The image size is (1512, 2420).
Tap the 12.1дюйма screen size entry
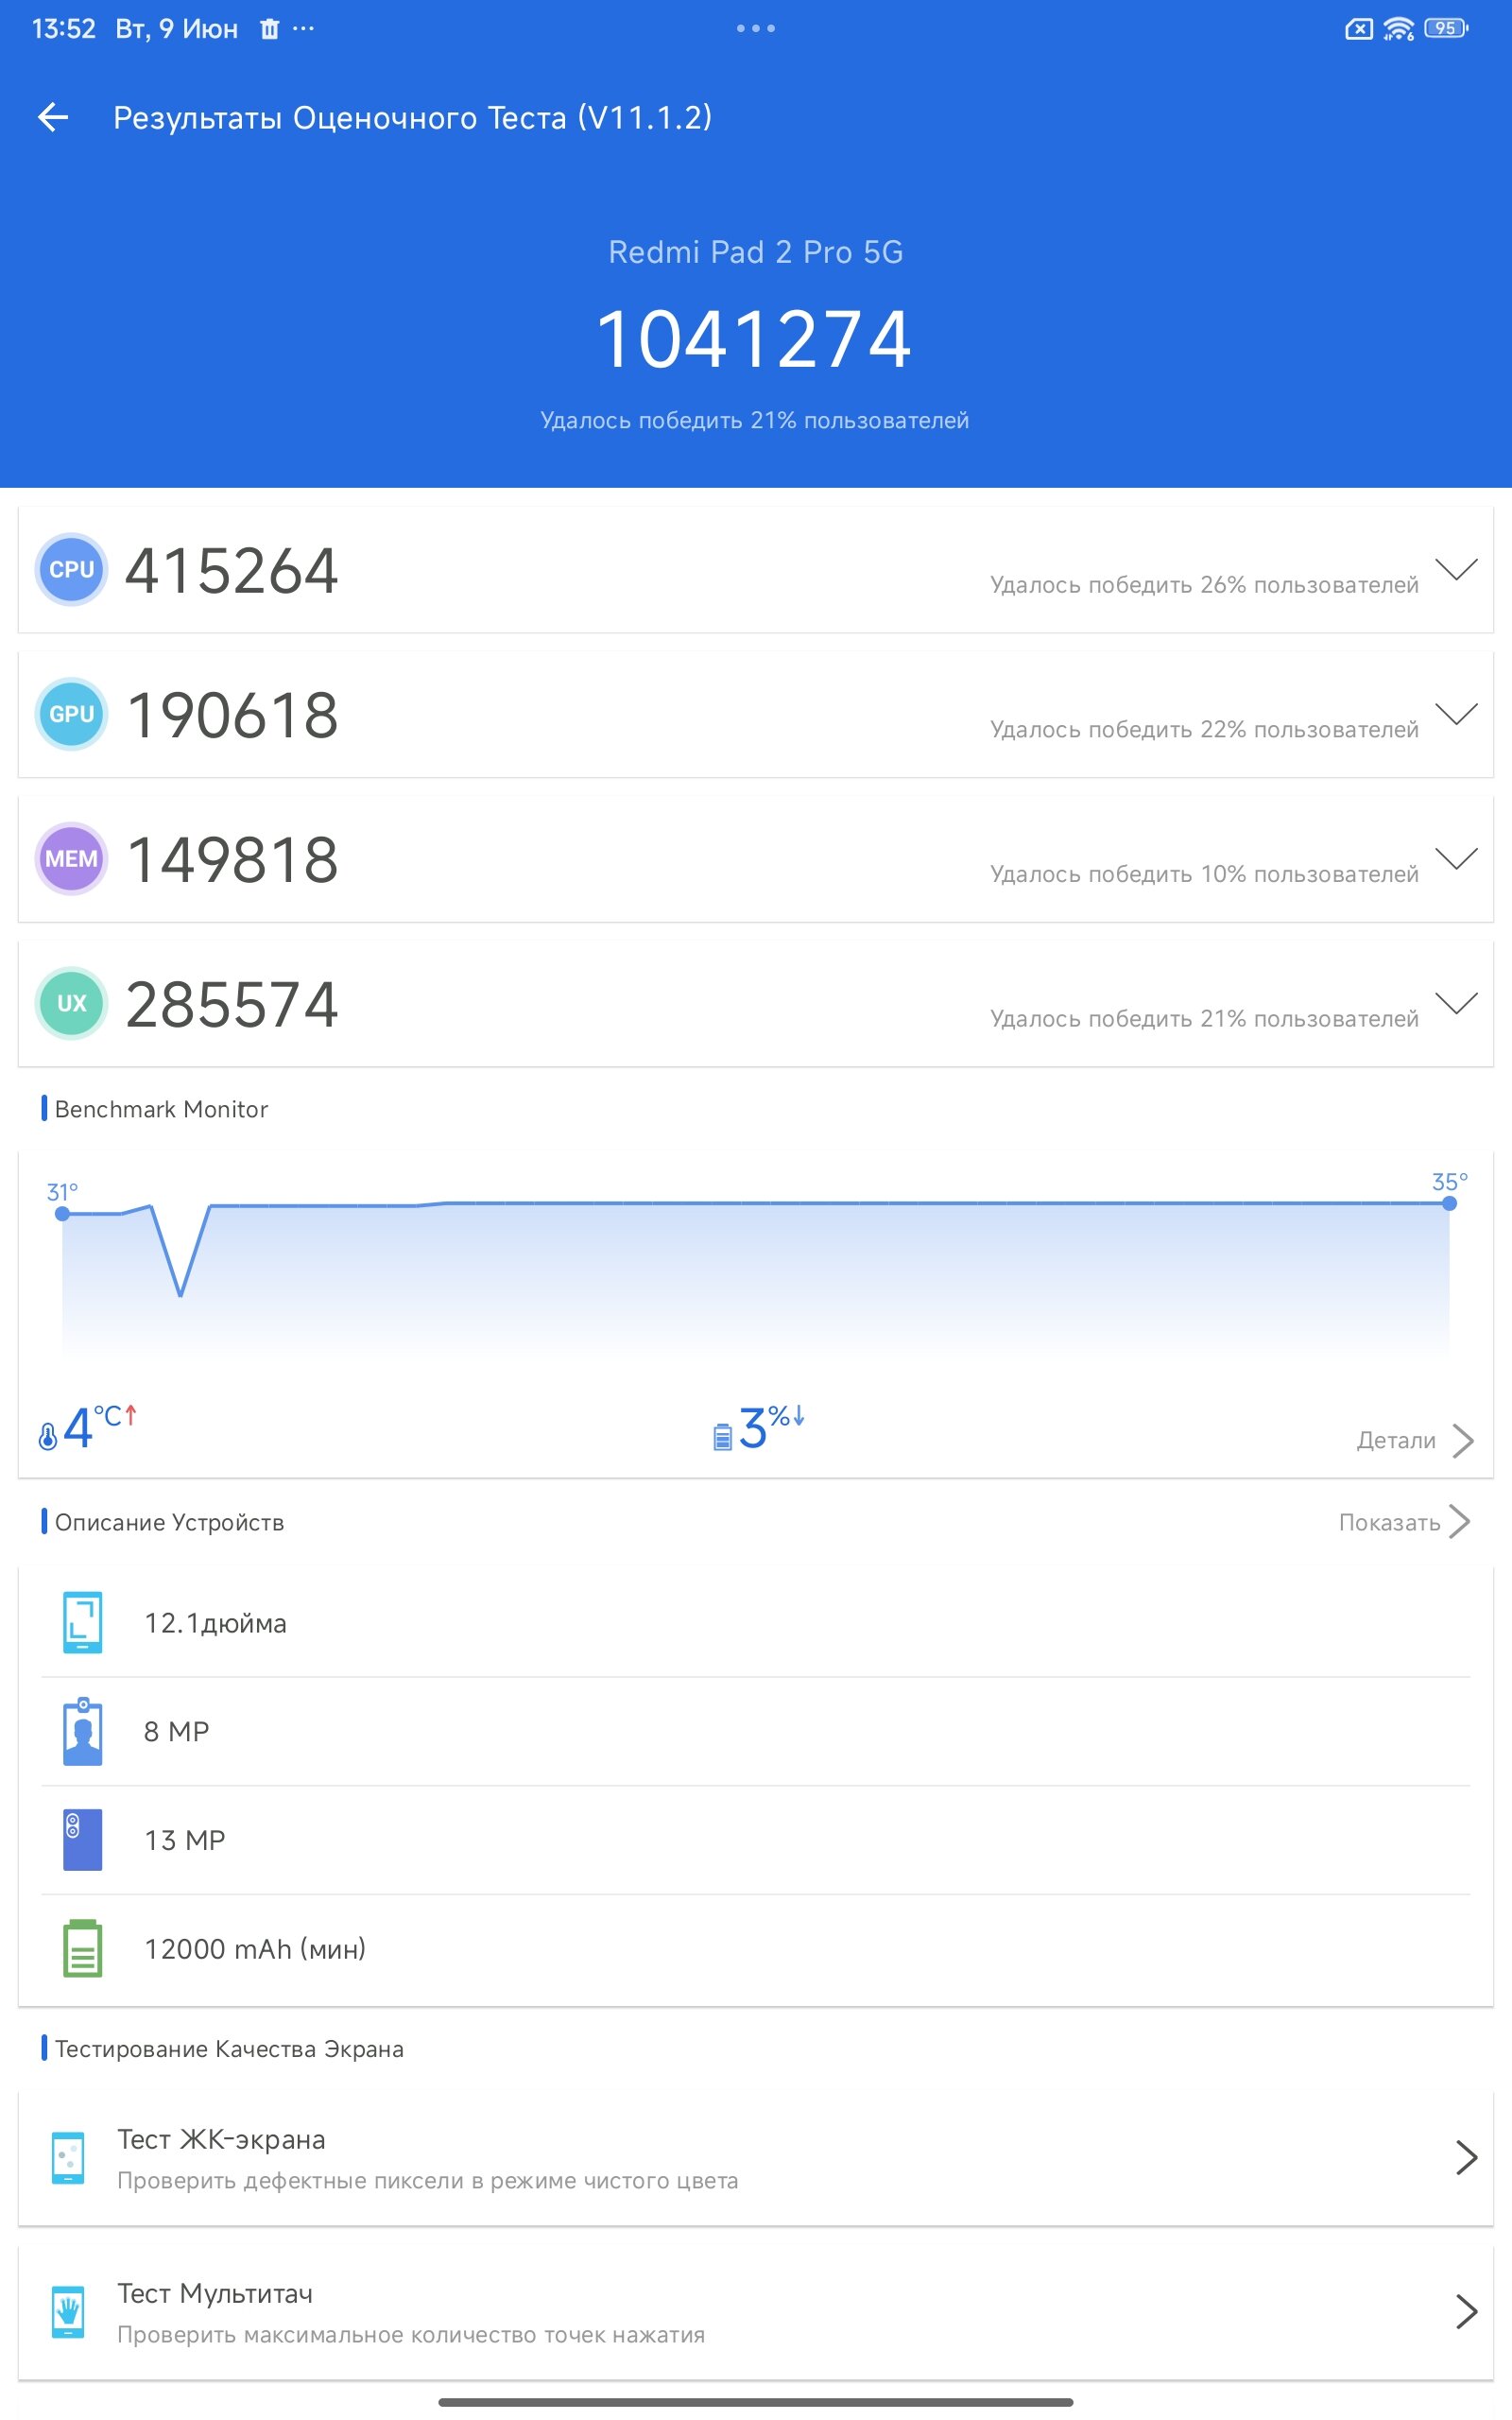point(756,1622)
